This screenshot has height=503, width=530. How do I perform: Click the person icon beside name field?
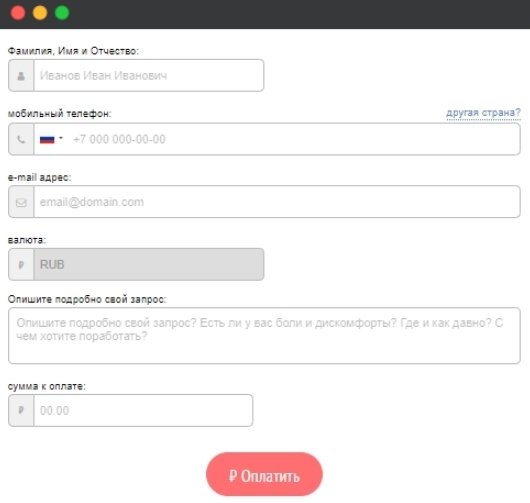21,75
